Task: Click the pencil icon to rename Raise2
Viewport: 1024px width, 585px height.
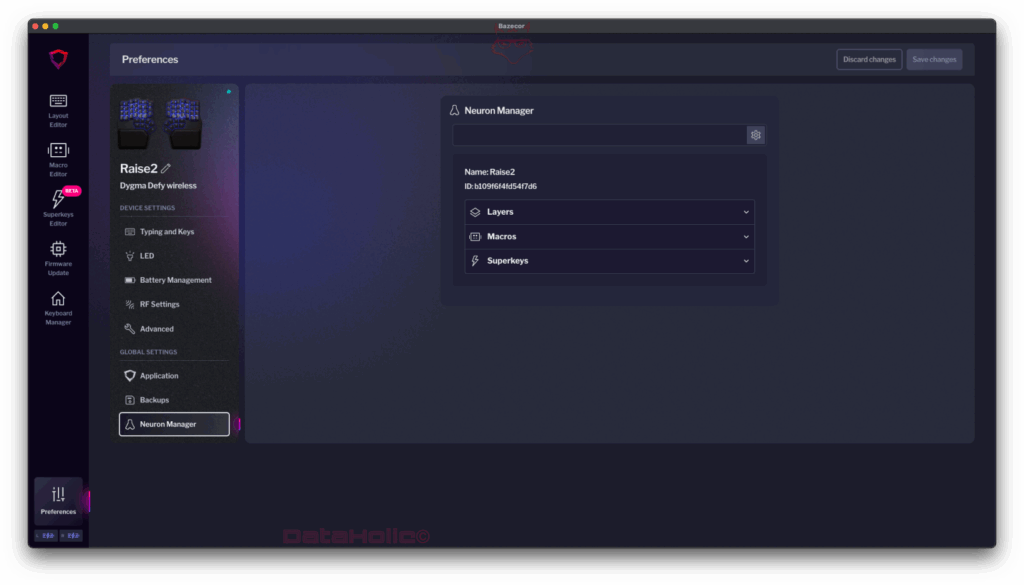Action: (166, 169)
